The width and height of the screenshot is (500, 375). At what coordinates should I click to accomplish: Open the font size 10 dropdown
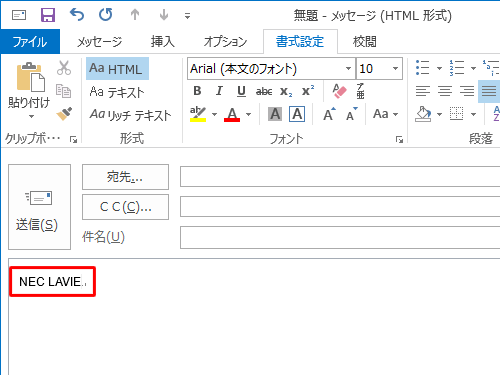click(396, 69)
